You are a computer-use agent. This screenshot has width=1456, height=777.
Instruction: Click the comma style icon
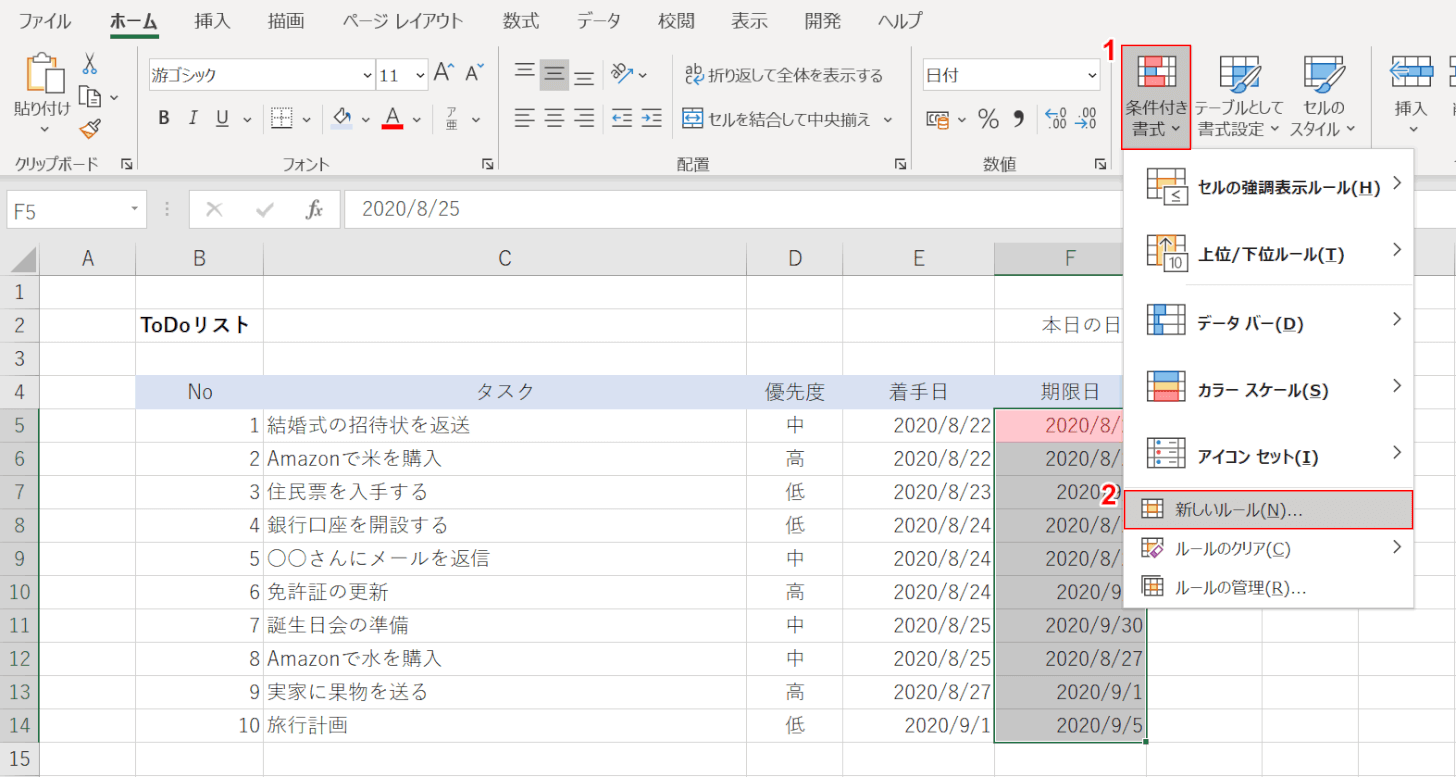(x=1019, y=120)
